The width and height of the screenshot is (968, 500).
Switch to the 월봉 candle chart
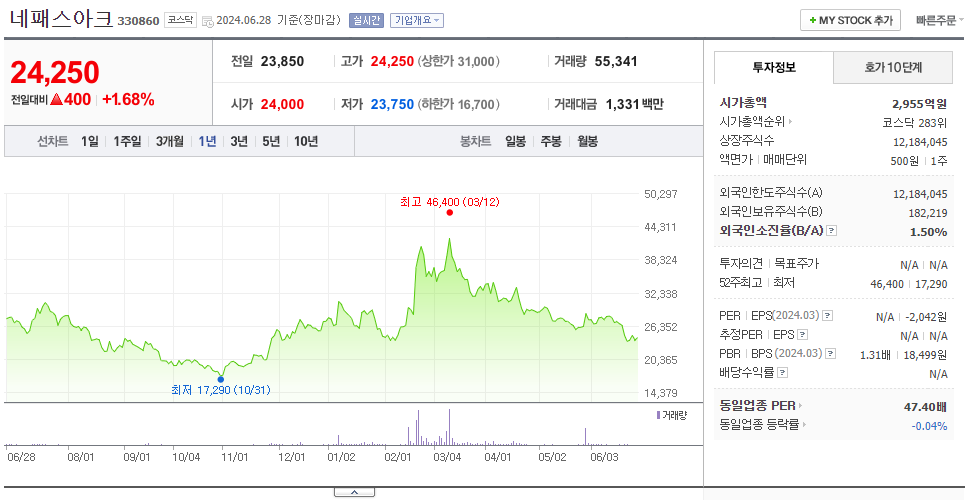pyautogui.click(x=588, y=141)
